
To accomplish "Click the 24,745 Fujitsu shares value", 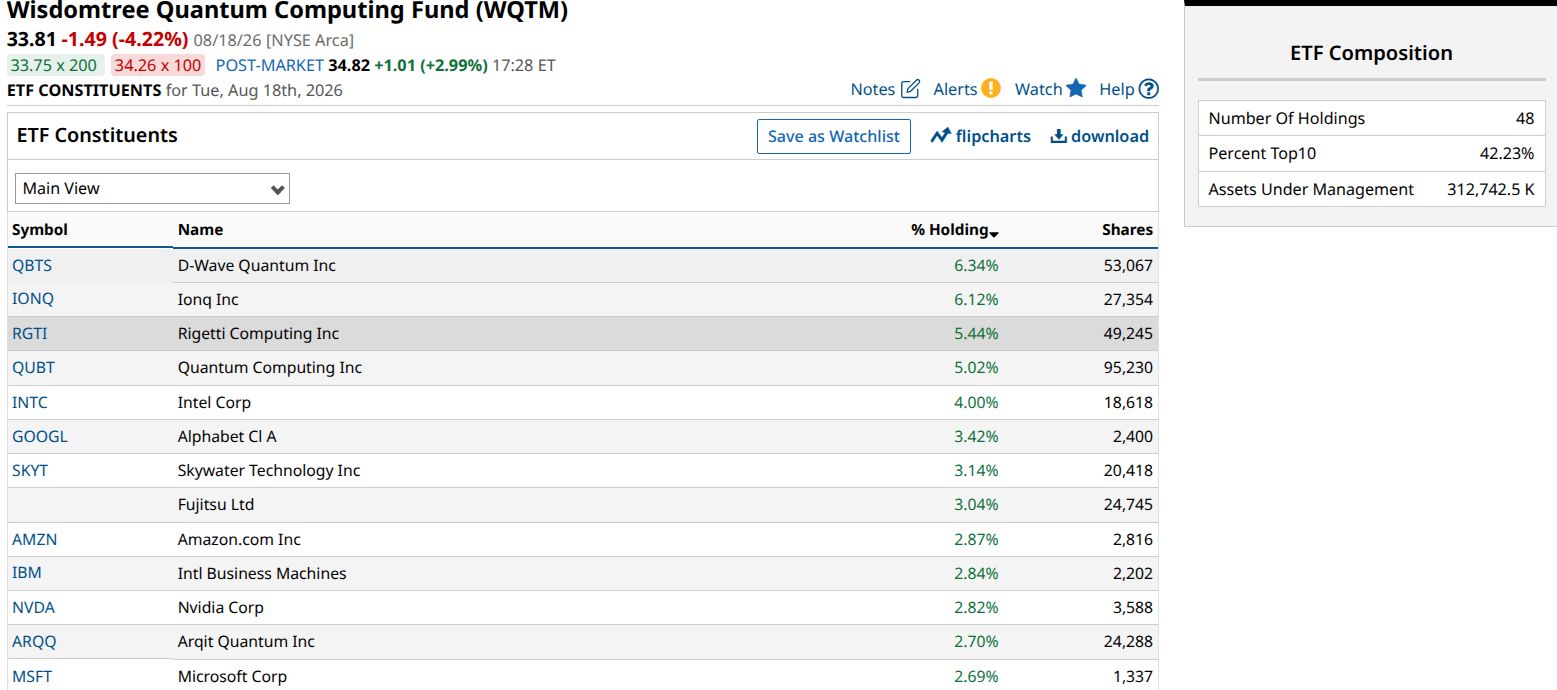I will 1128,504.
